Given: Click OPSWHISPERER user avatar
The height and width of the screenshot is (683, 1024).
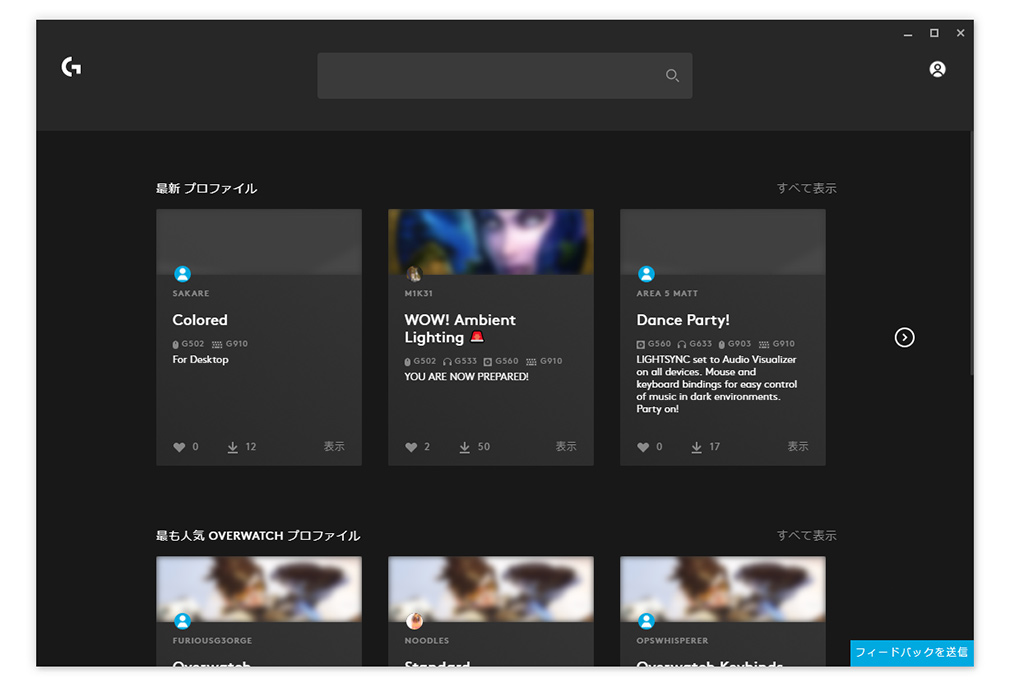Looking at the screenshot, I should coord(646,621).
